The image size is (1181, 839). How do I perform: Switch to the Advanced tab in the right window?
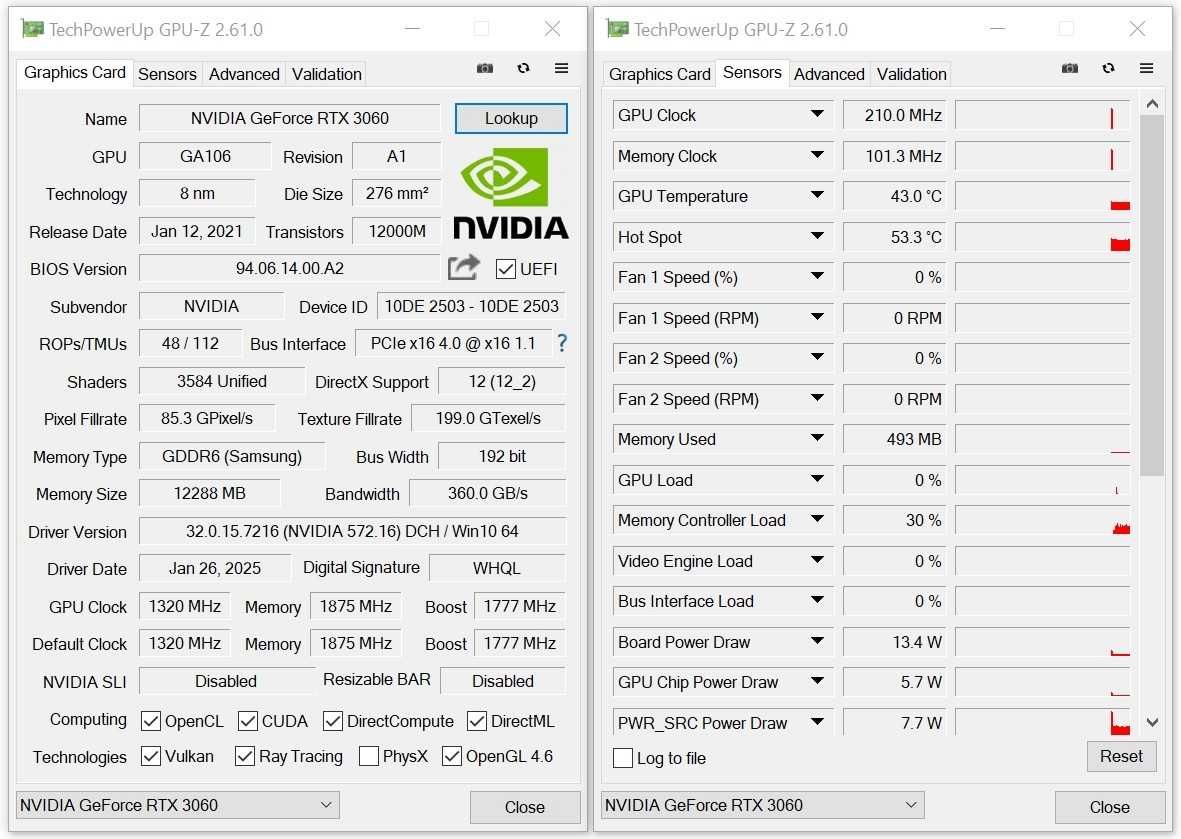[829, 74]
